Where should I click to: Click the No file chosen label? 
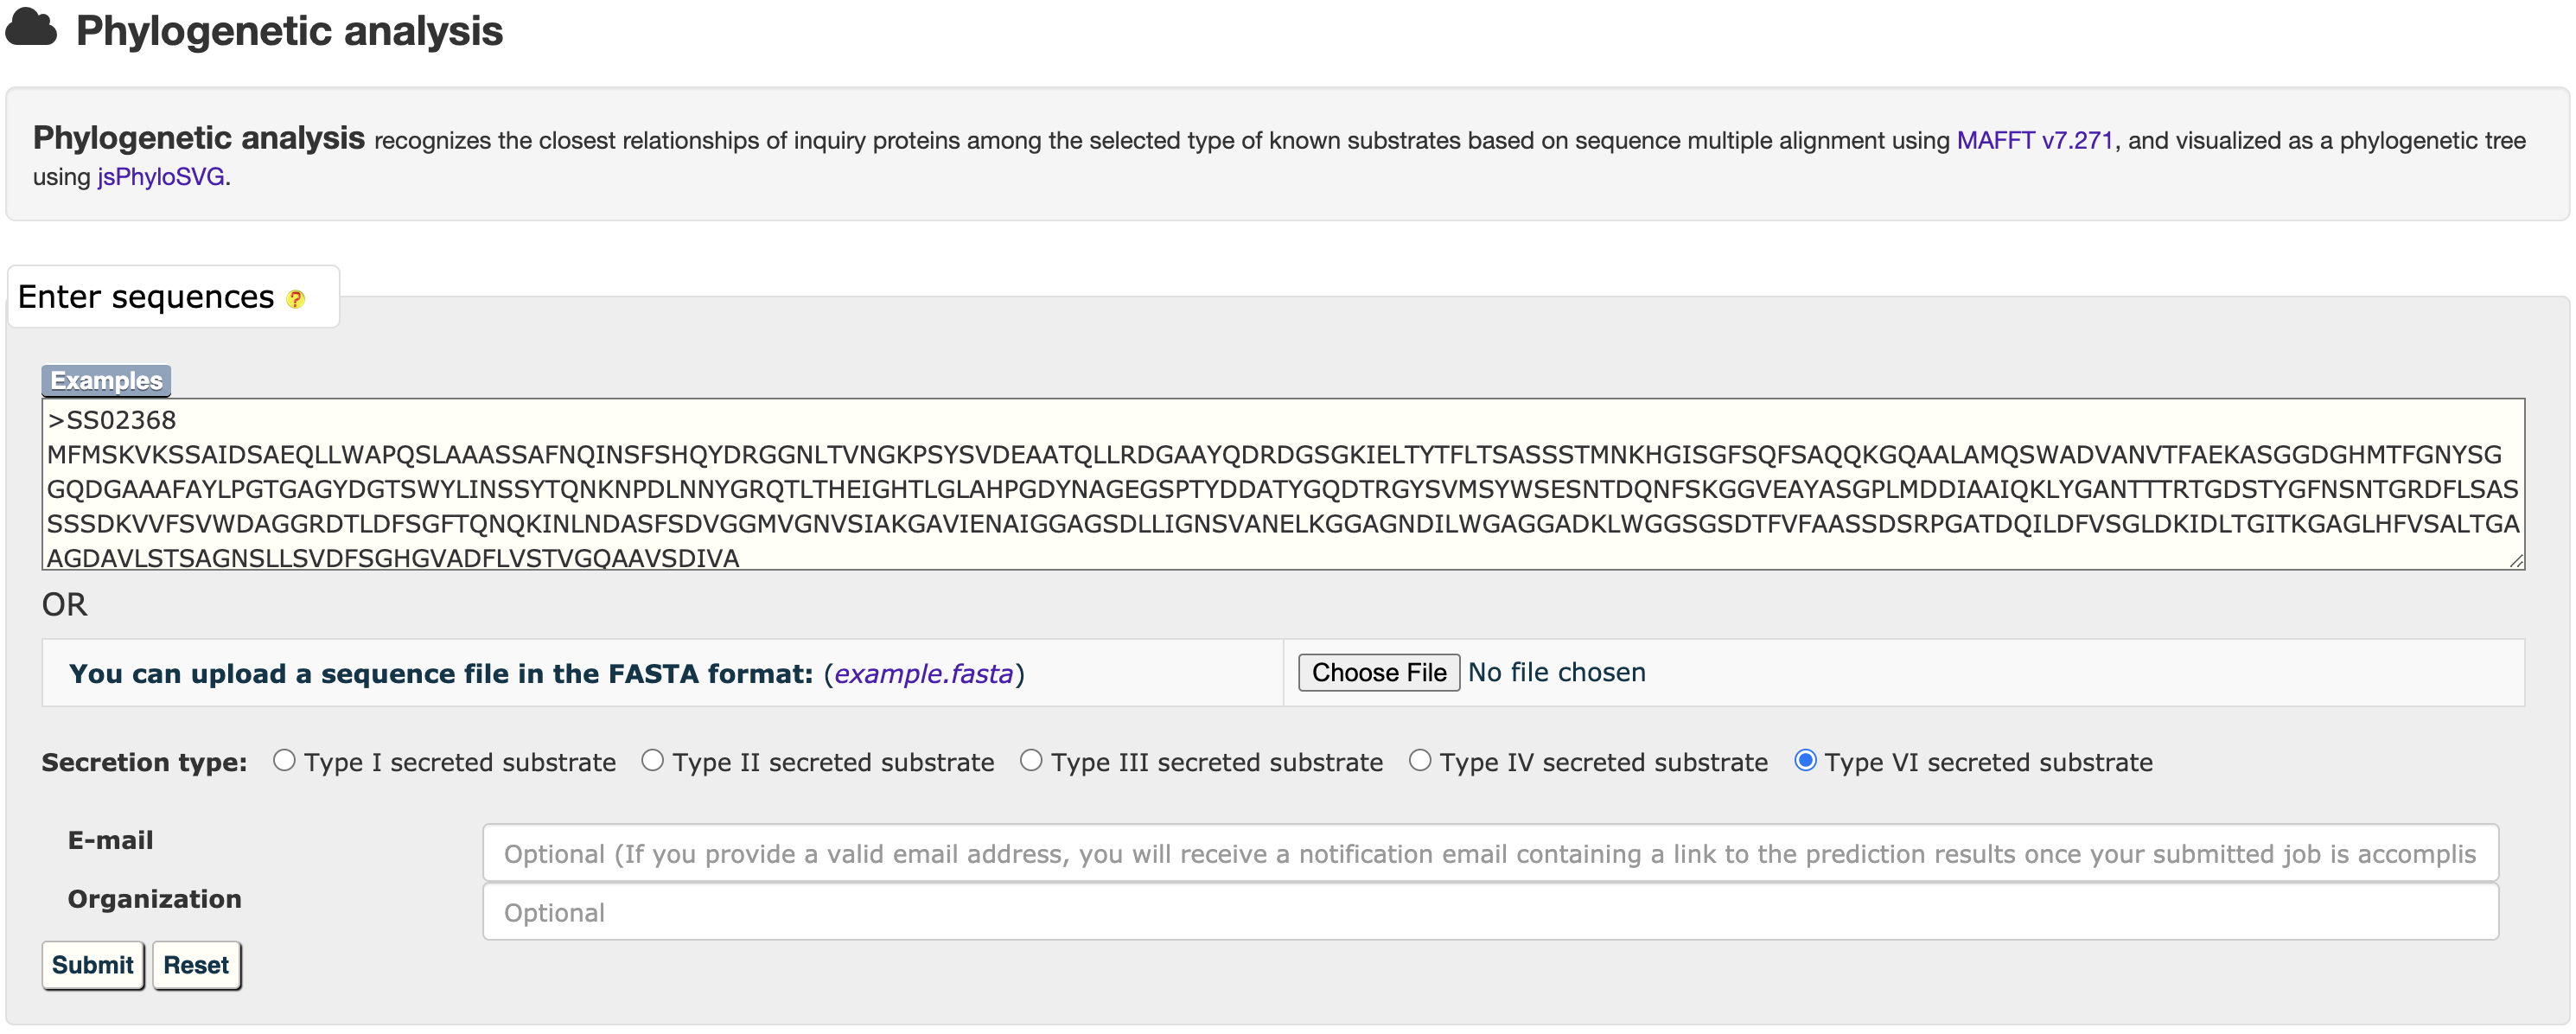pyautogui.click(x=1556, y=672)
